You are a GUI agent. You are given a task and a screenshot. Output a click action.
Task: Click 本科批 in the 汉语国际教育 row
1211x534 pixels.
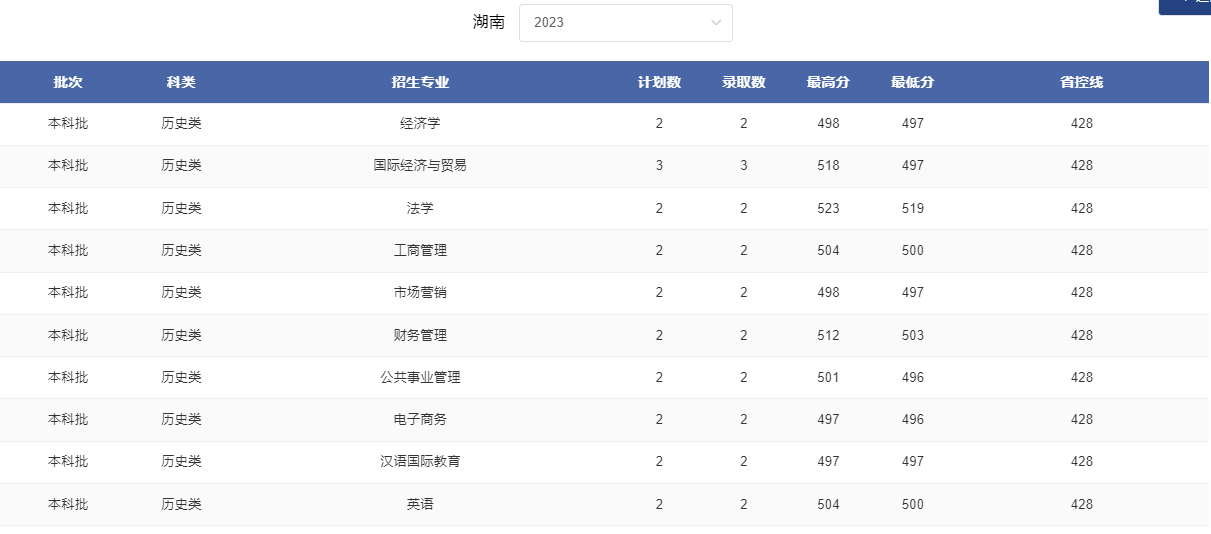pos(68,461)
